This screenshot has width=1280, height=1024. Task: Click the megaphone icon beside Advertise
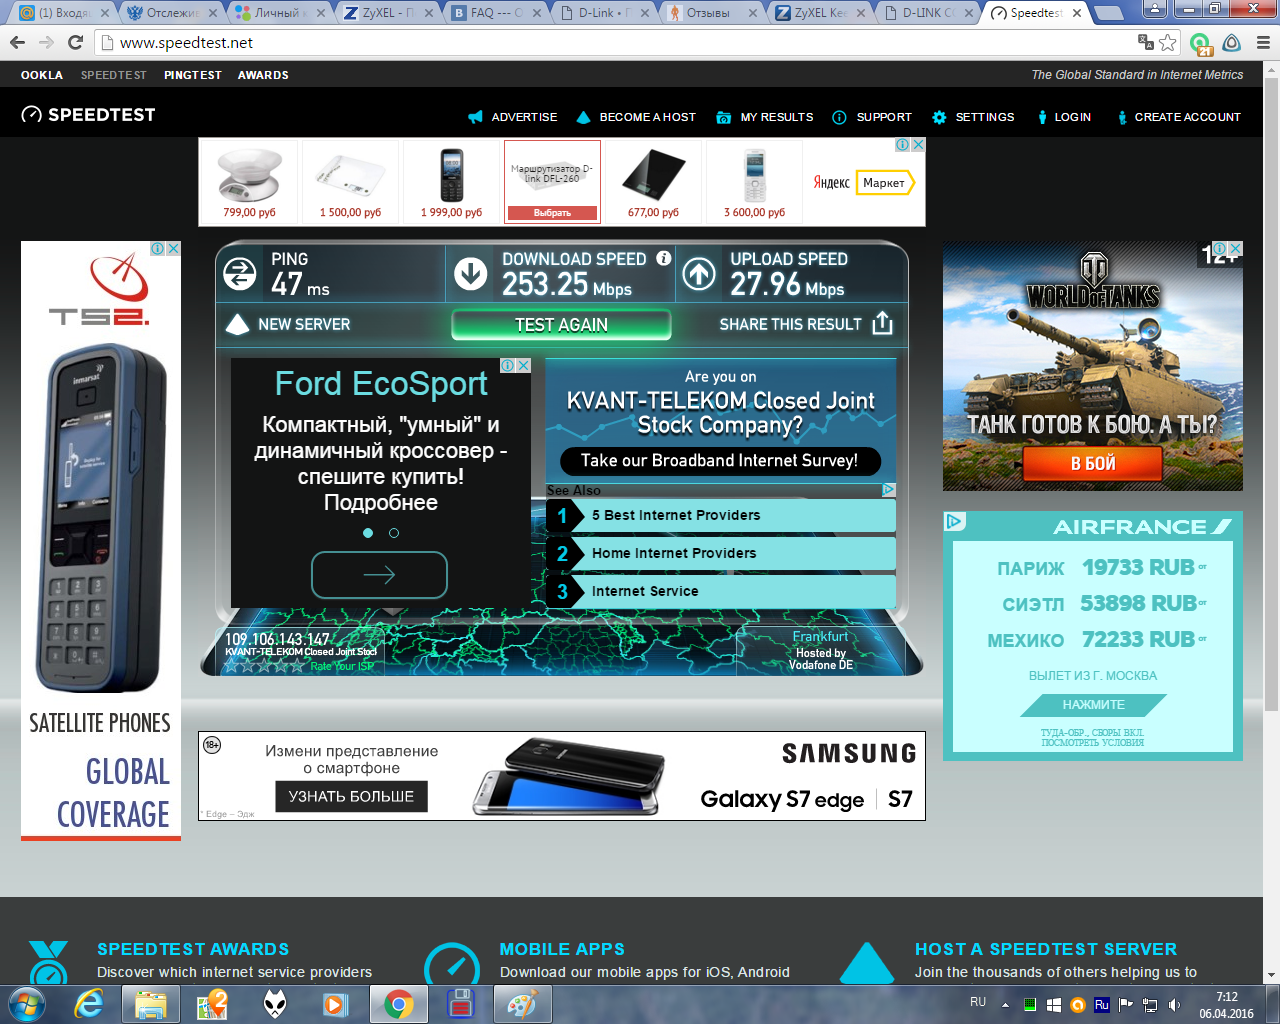[x=475, y=117]
